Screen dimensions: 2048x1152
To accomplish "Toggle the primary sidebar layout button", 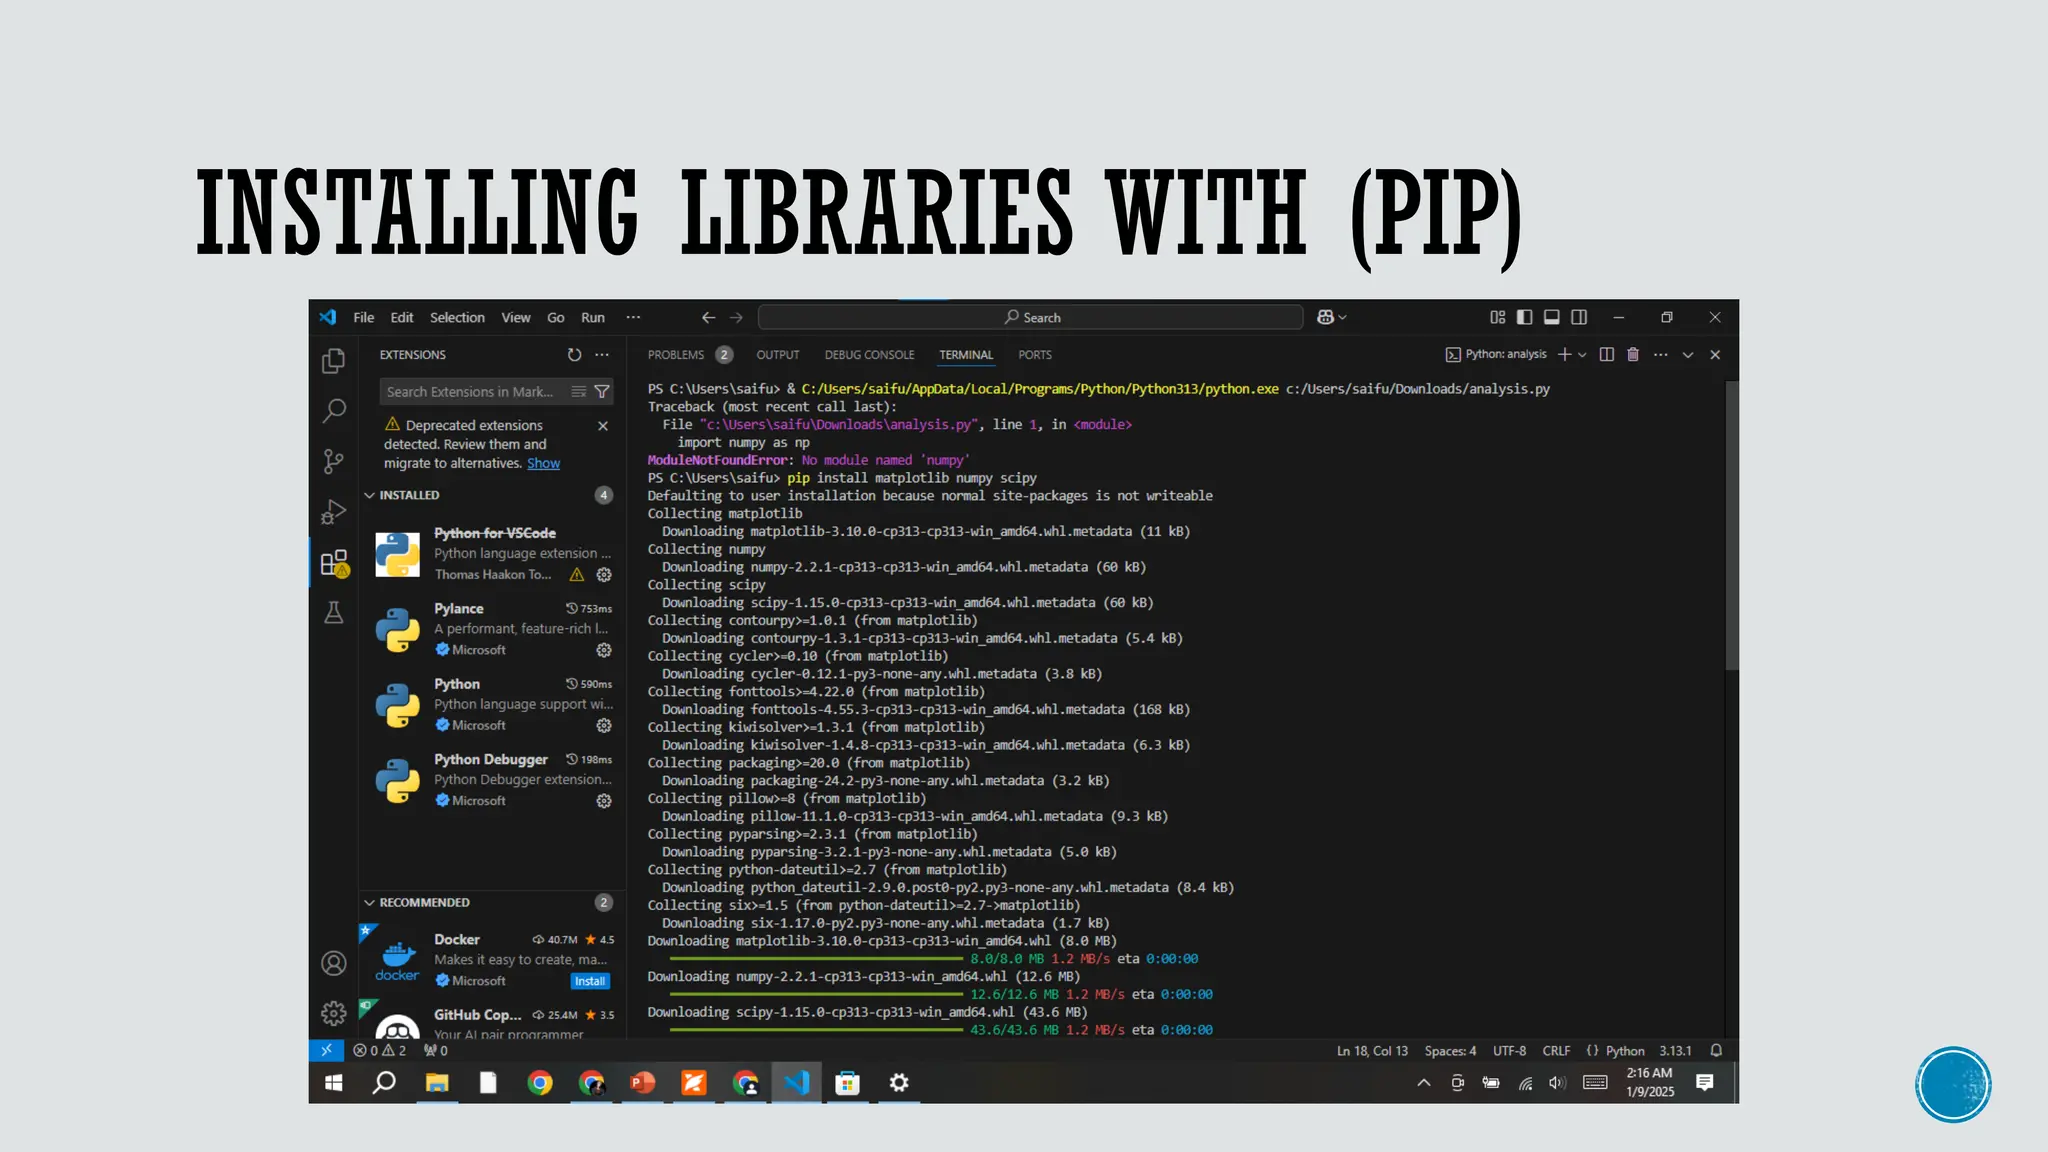I will tap(1524, 317).
